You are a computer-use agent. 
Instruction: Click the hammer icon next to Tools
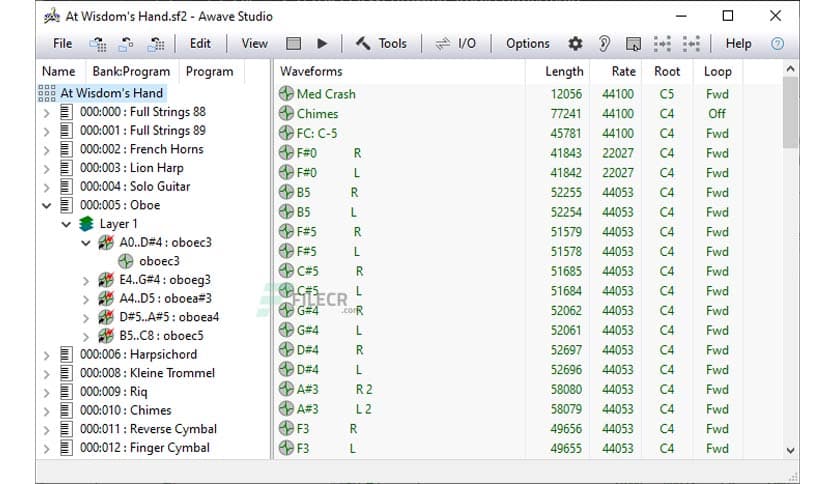coord(363,43)
